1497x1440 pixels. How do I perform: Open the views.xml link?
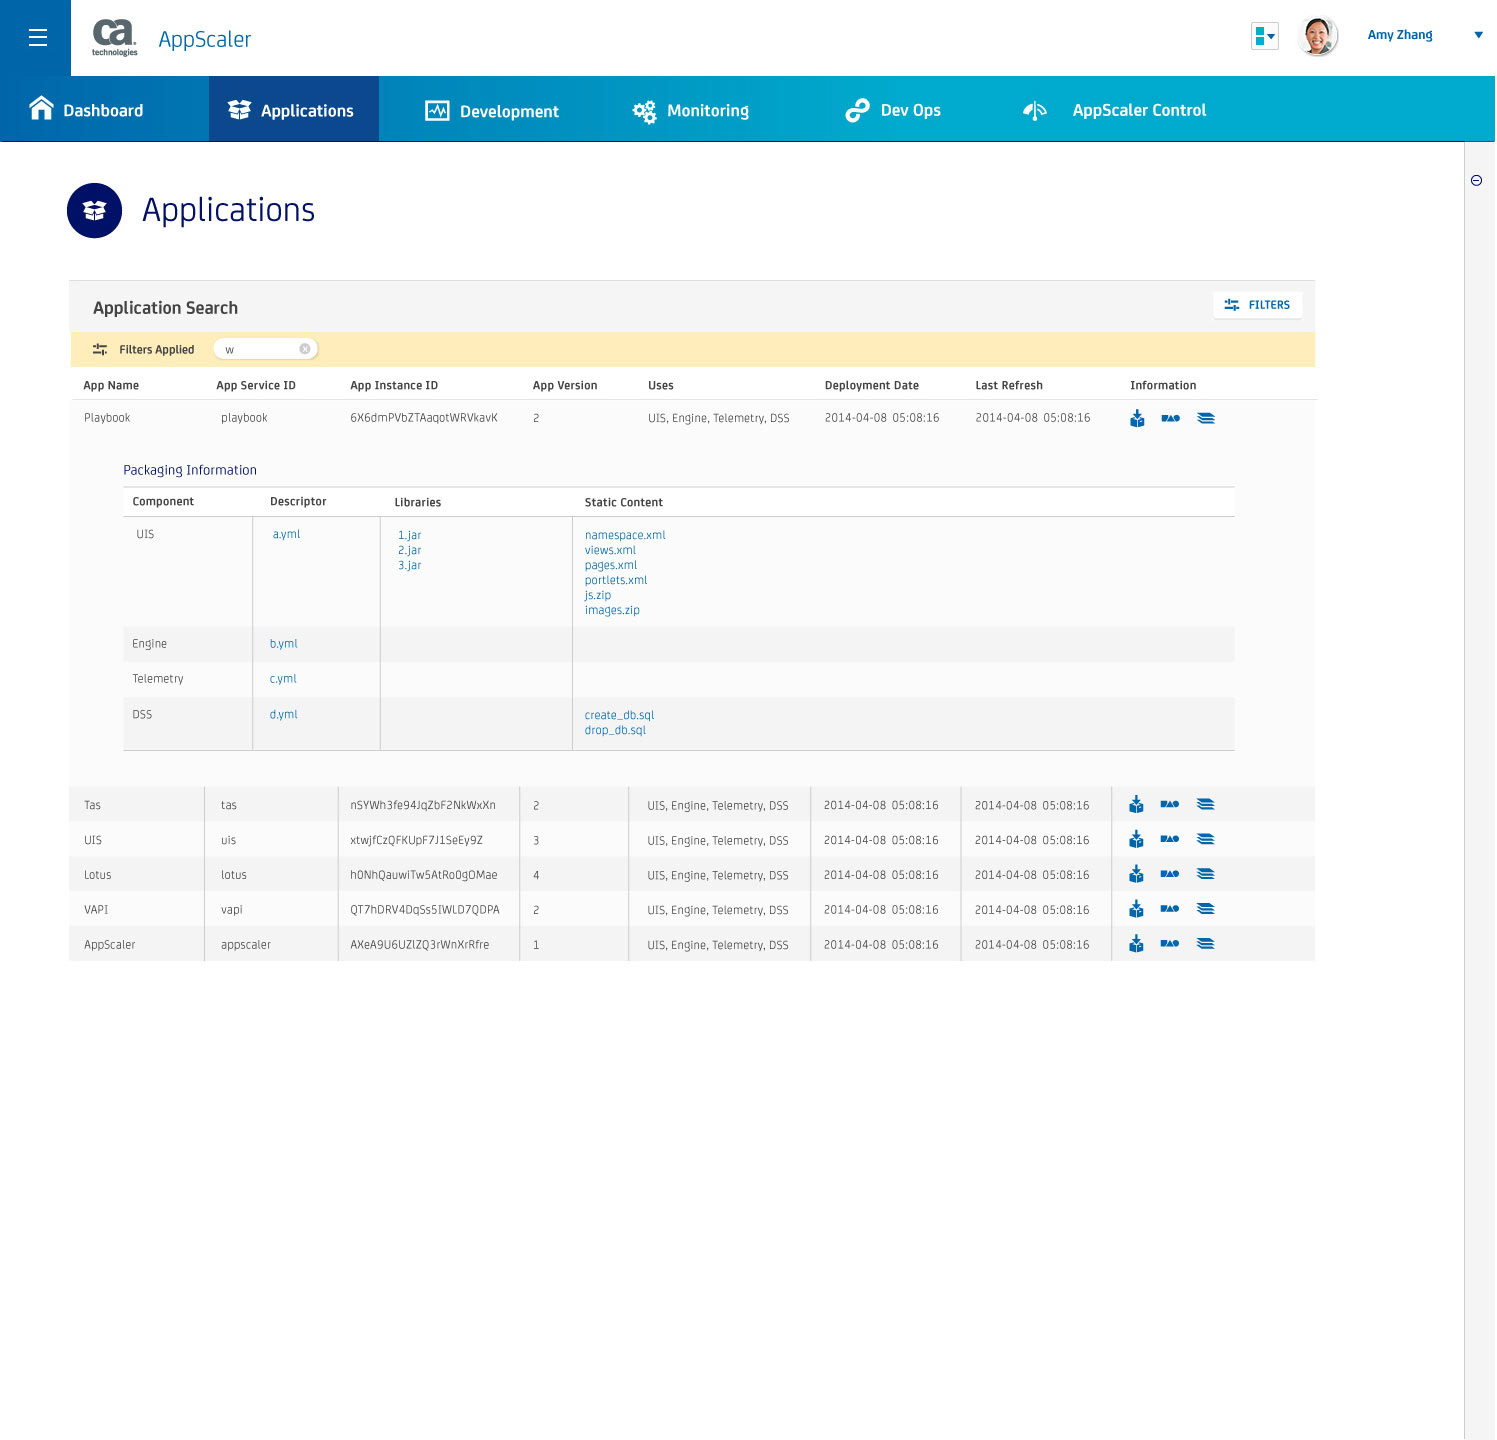[x=610, y=550]
